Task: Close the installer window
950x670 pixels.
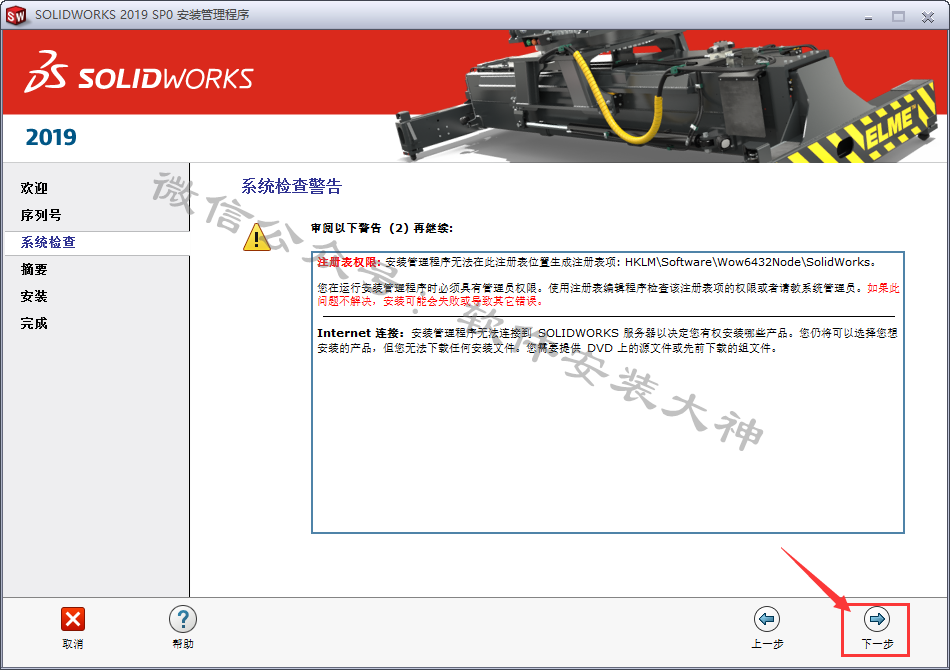Action: (x=928, y=17)
